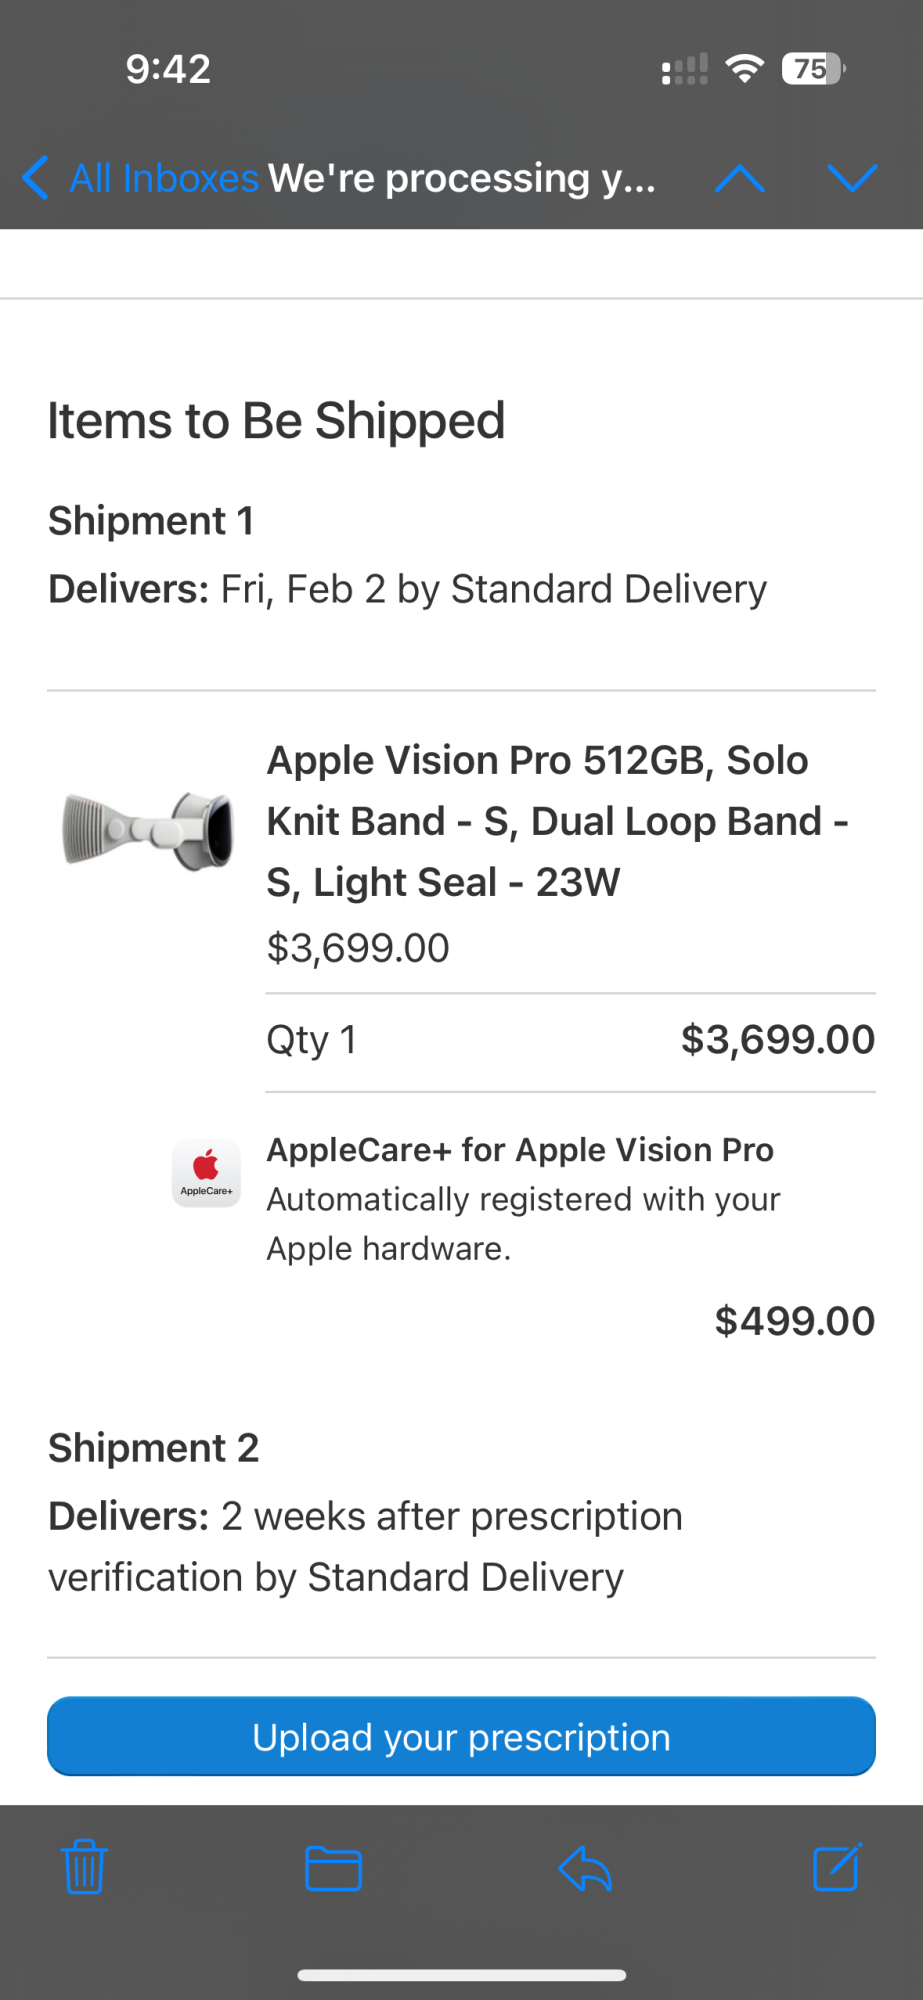Tap the cellular signal bars
Screen dimensions: 923x2000
point(685,70)
